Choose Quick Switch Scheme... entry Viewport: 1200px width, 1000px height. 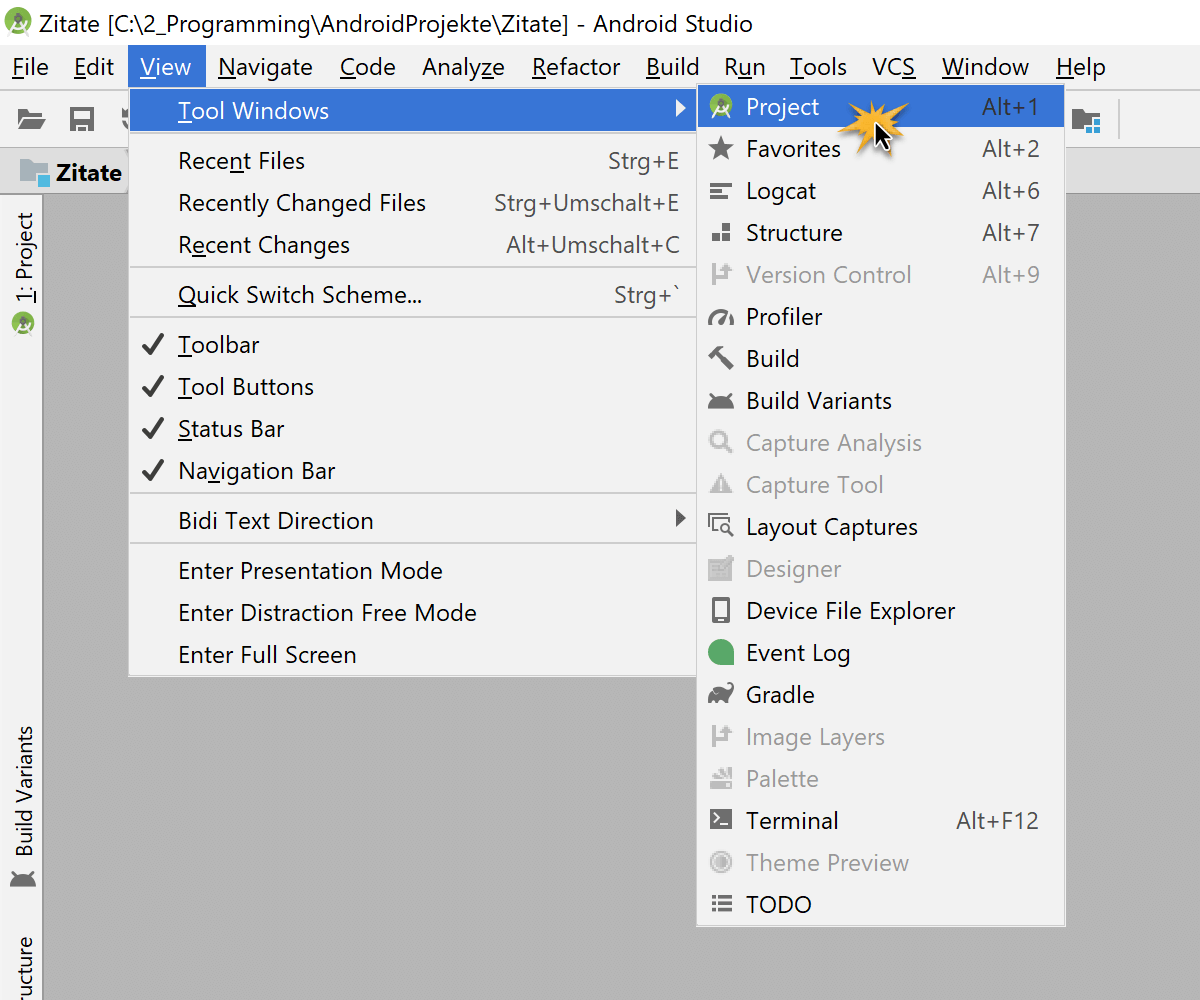pyautogui.click(x=412, y=295)
